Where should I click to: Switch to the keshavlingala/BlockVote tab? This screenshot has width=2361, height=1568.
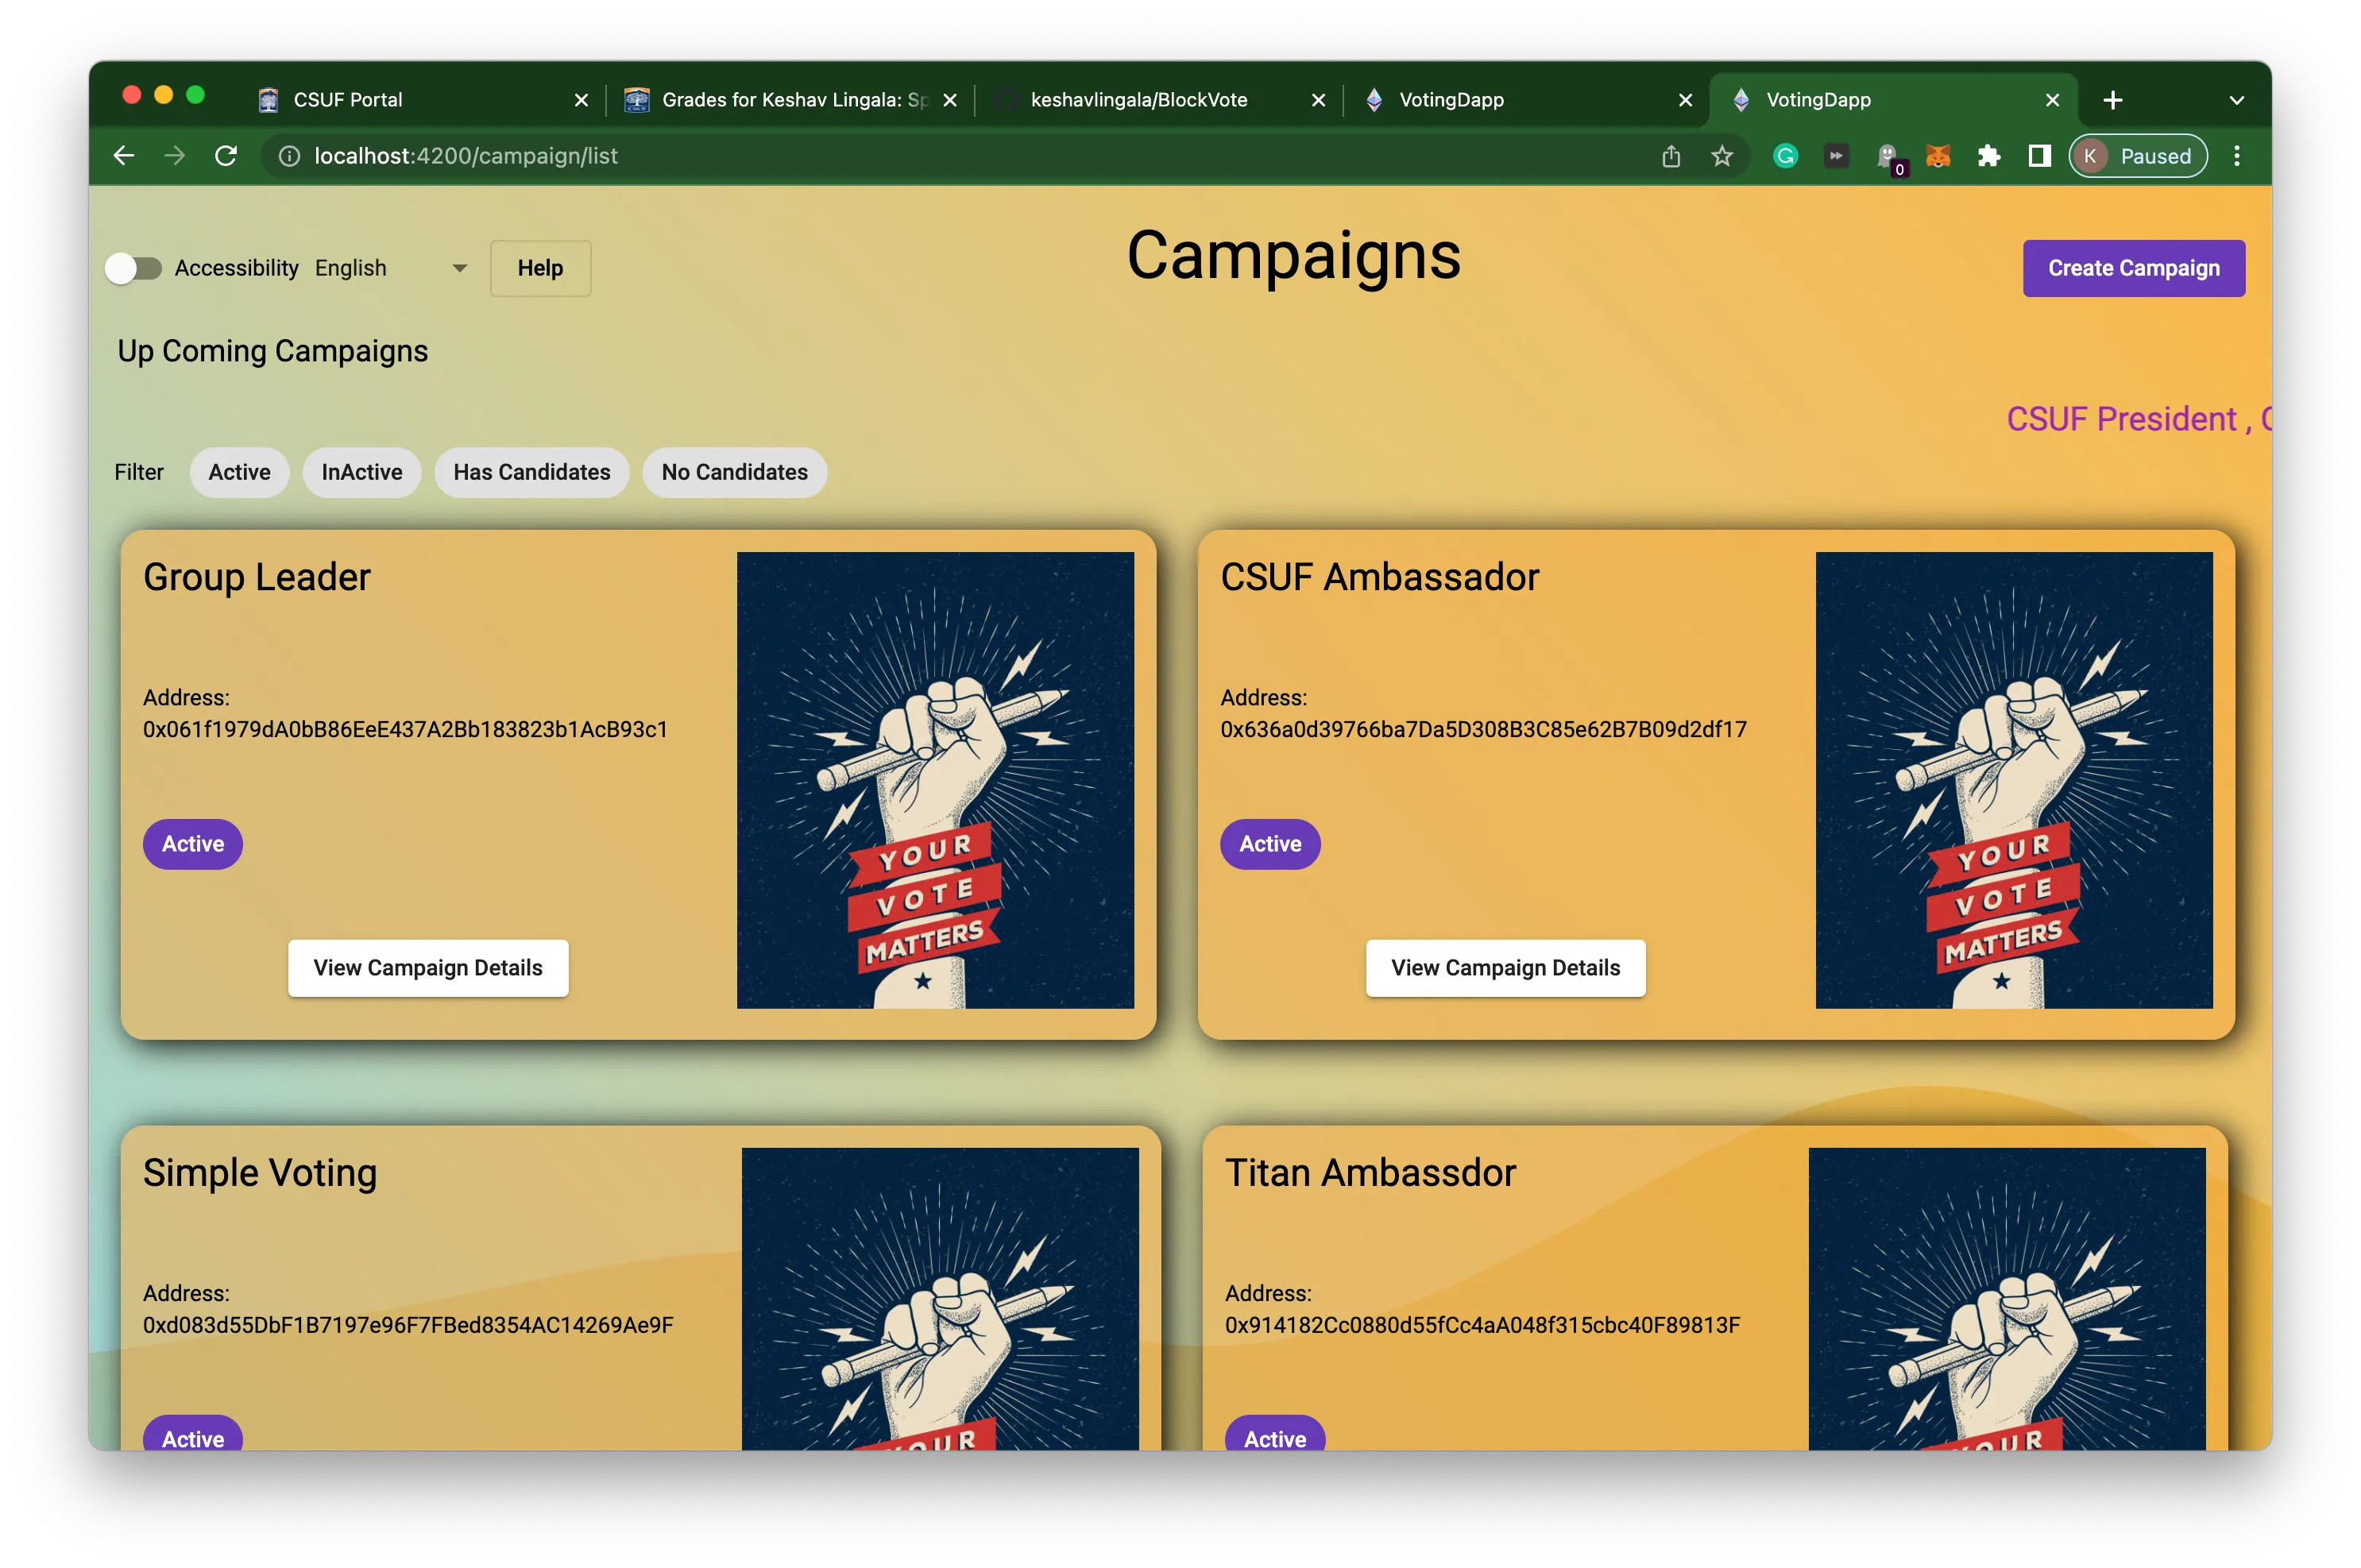[x=1158, y=100]
